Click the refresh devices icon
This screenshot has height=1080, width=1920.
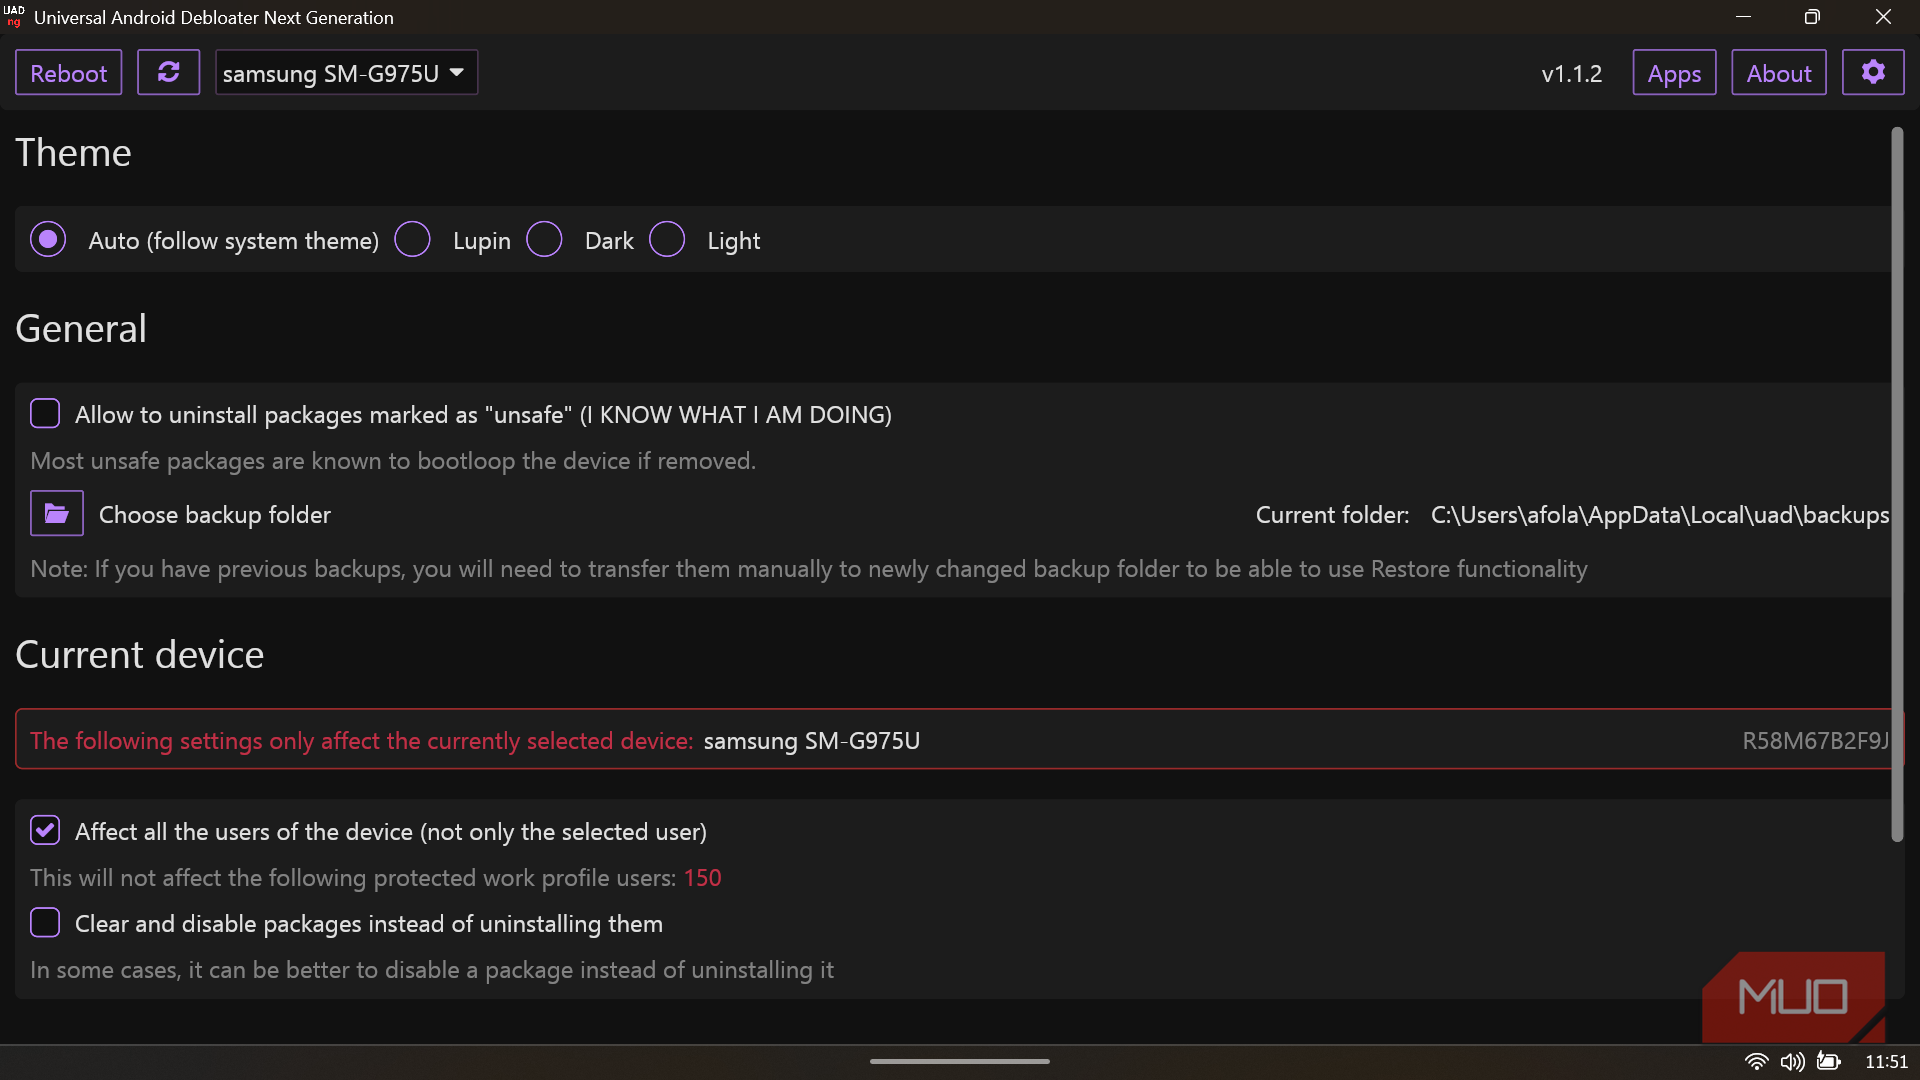pyautogui.click(x=168, y=72)
